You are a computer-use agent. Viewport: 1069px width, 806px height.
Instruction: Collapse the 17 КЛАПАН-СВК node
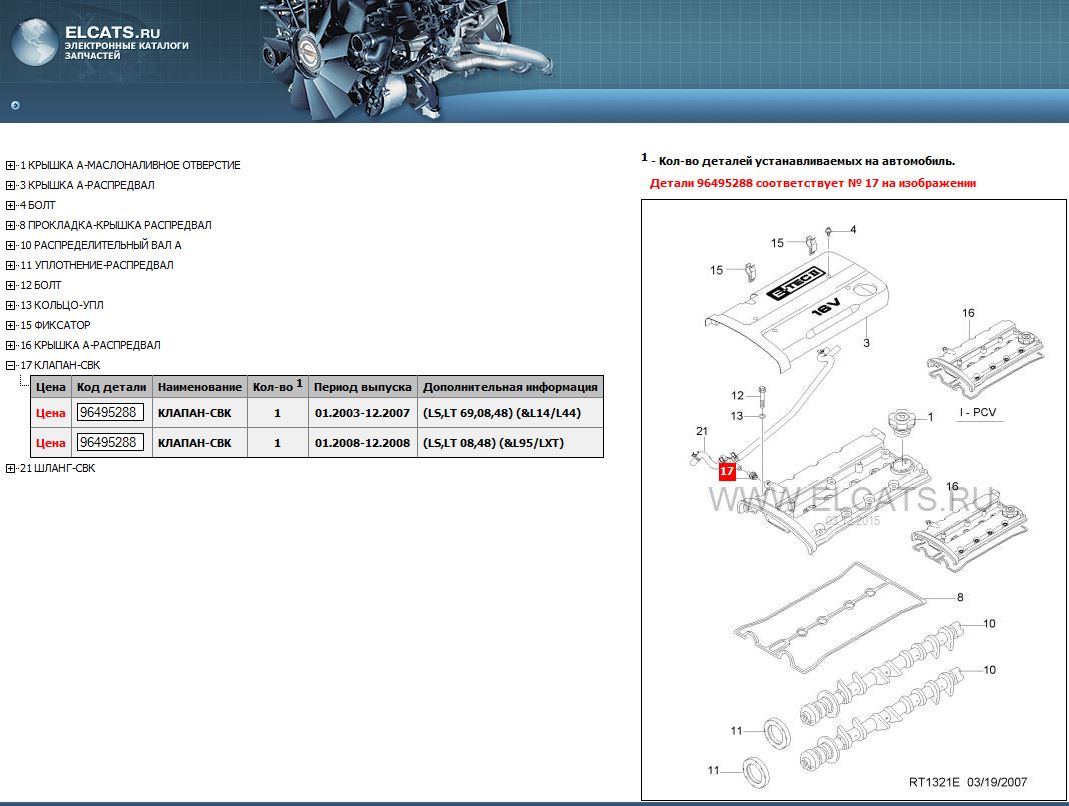pos(10,365)
